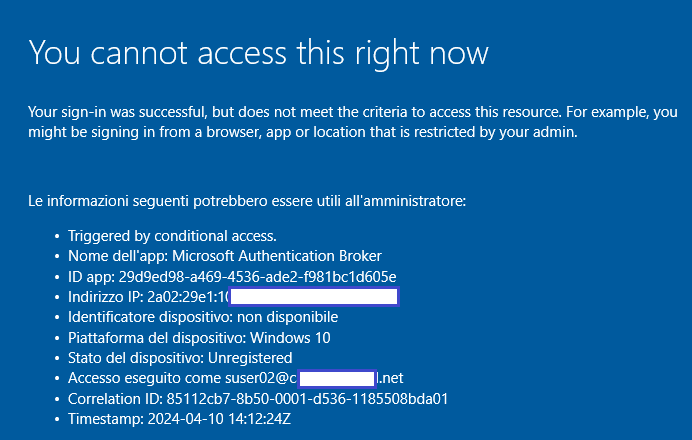
Task: Click the Indirizzo IP label
Action: coord(105,297)
